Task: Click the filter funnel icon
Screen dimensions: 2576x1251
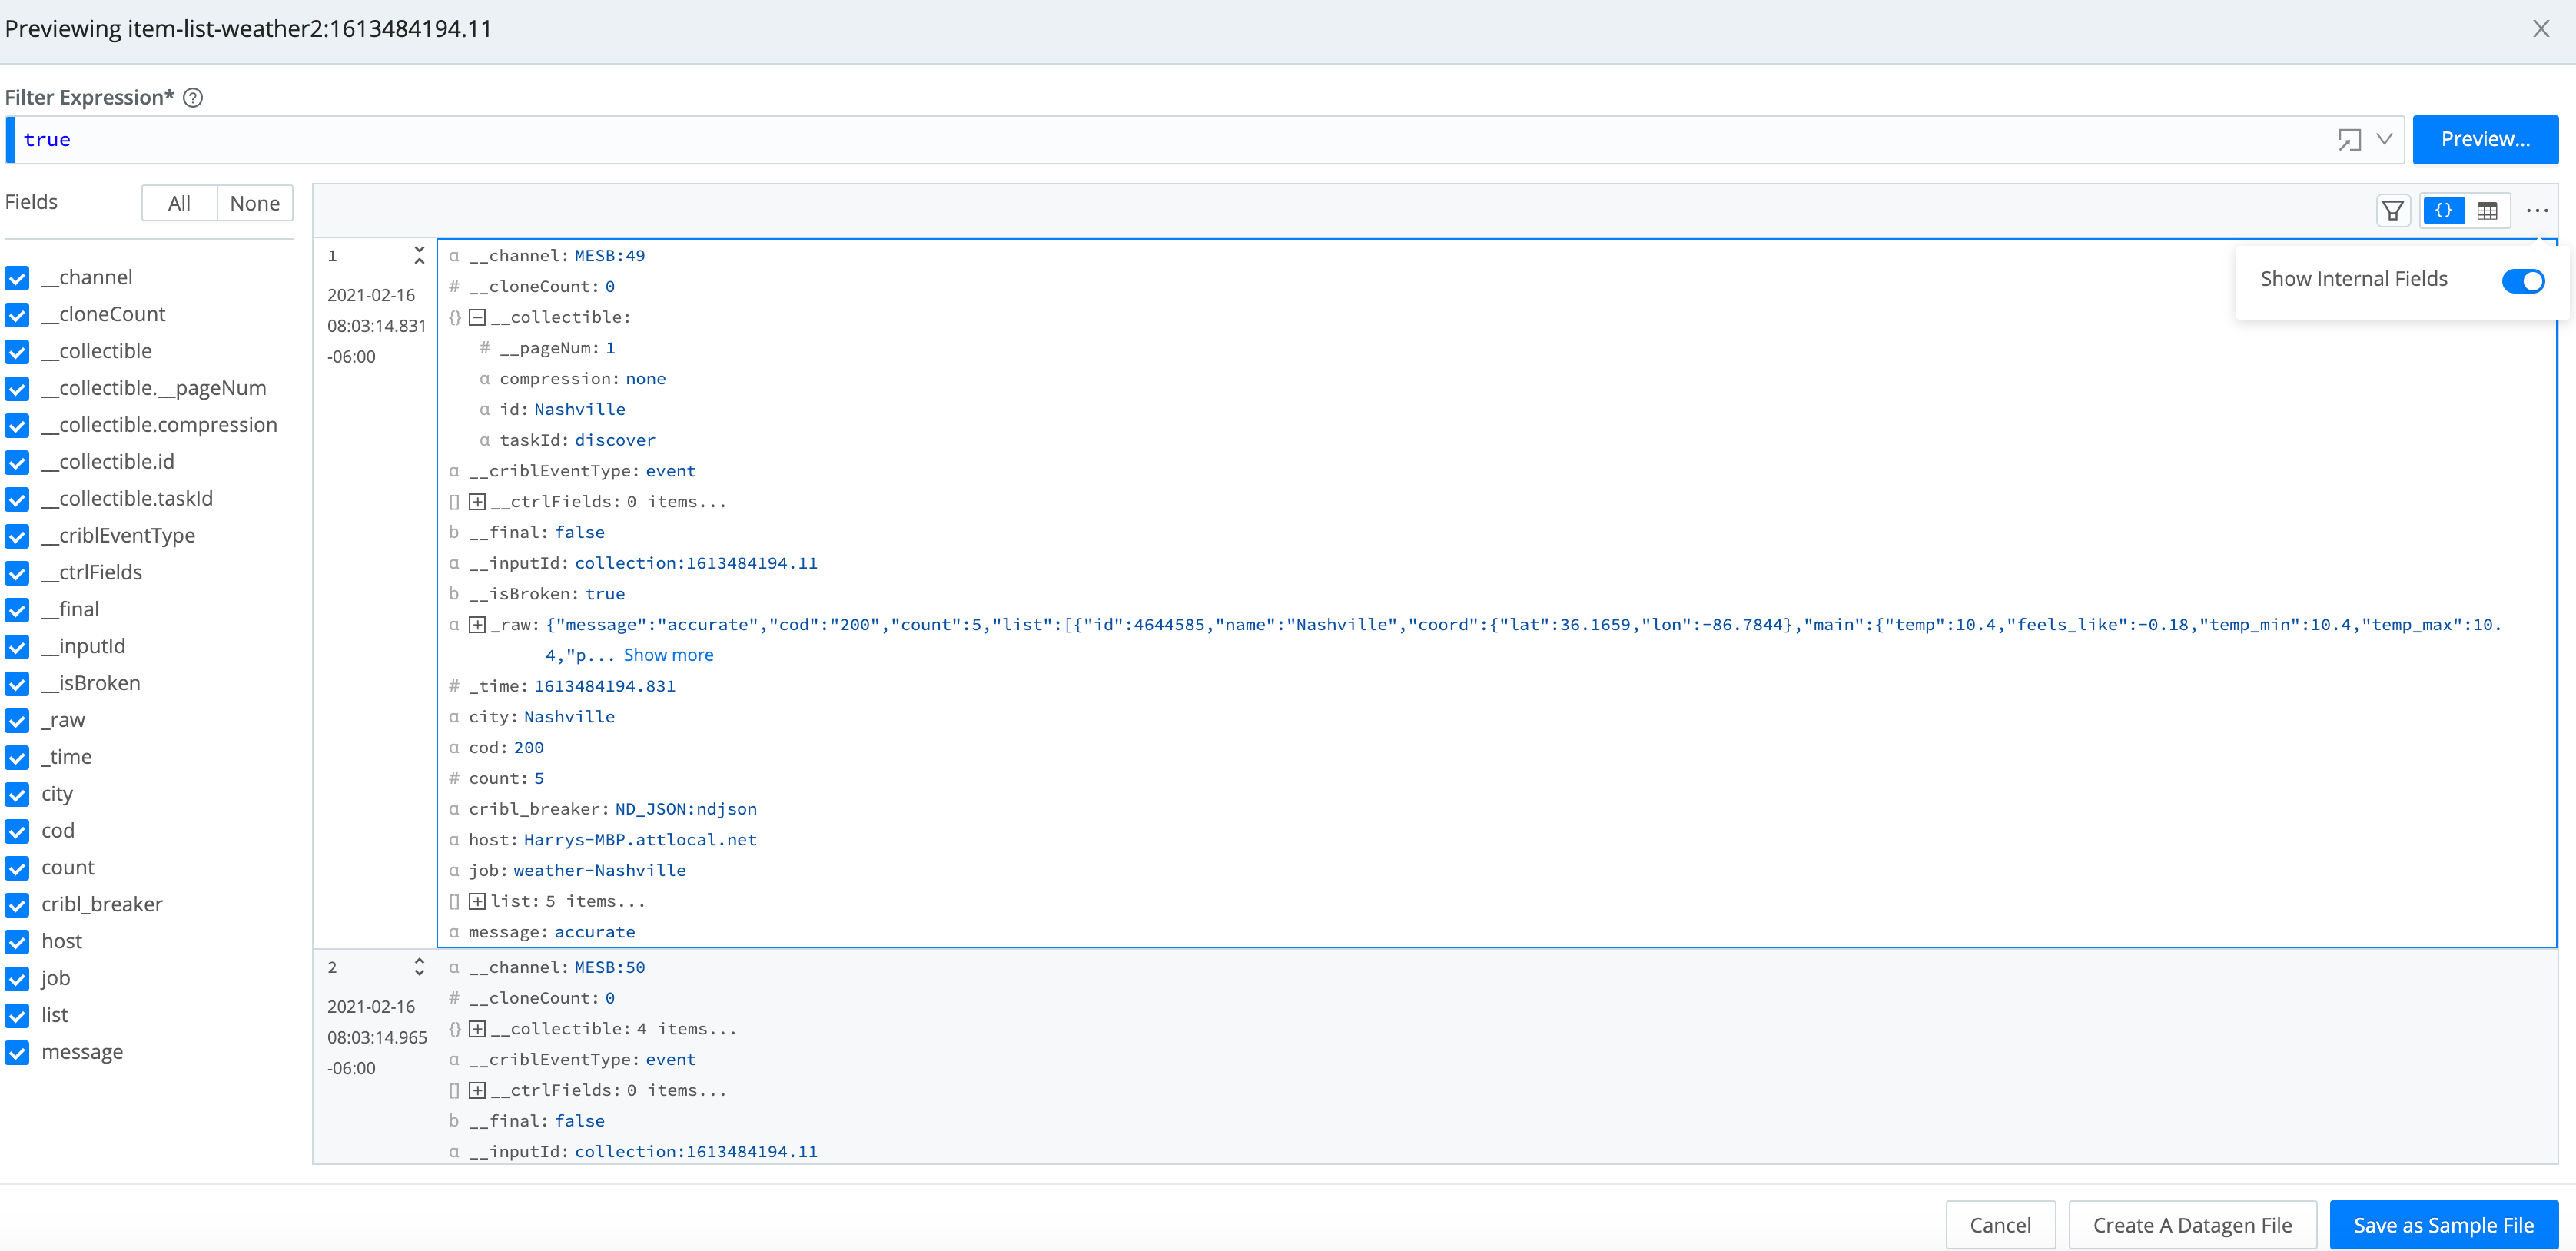Action: [2392, 211]
